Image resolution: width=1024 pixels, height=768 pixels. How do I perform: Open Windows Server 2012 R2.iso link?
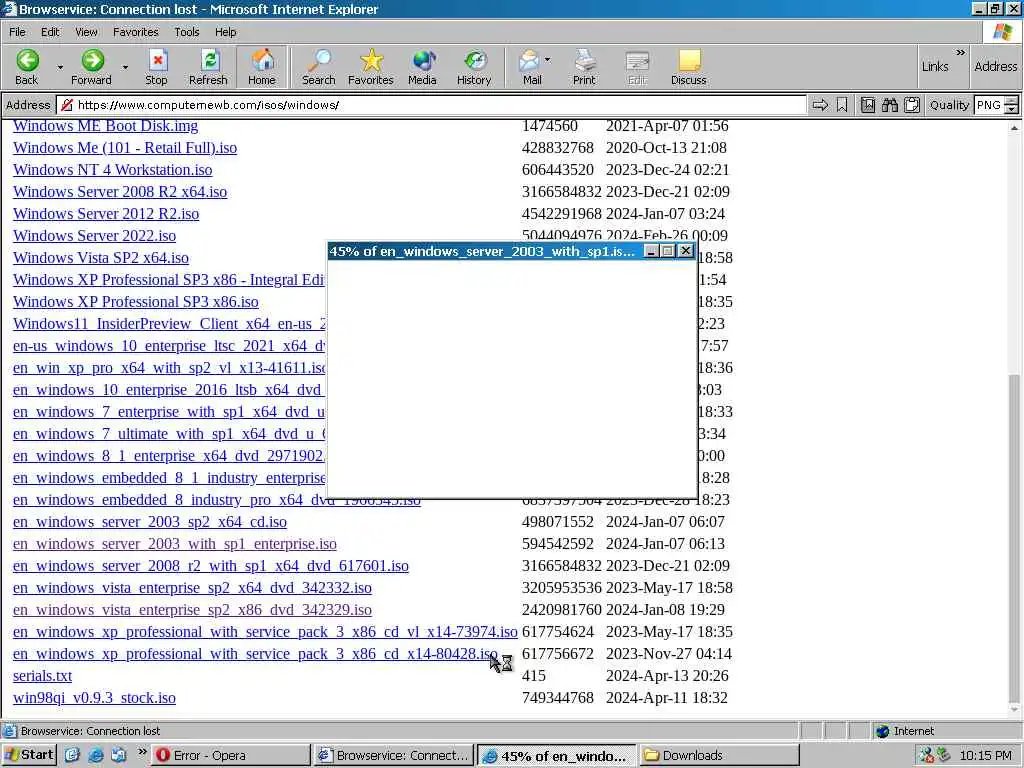(x=106, y=214)
